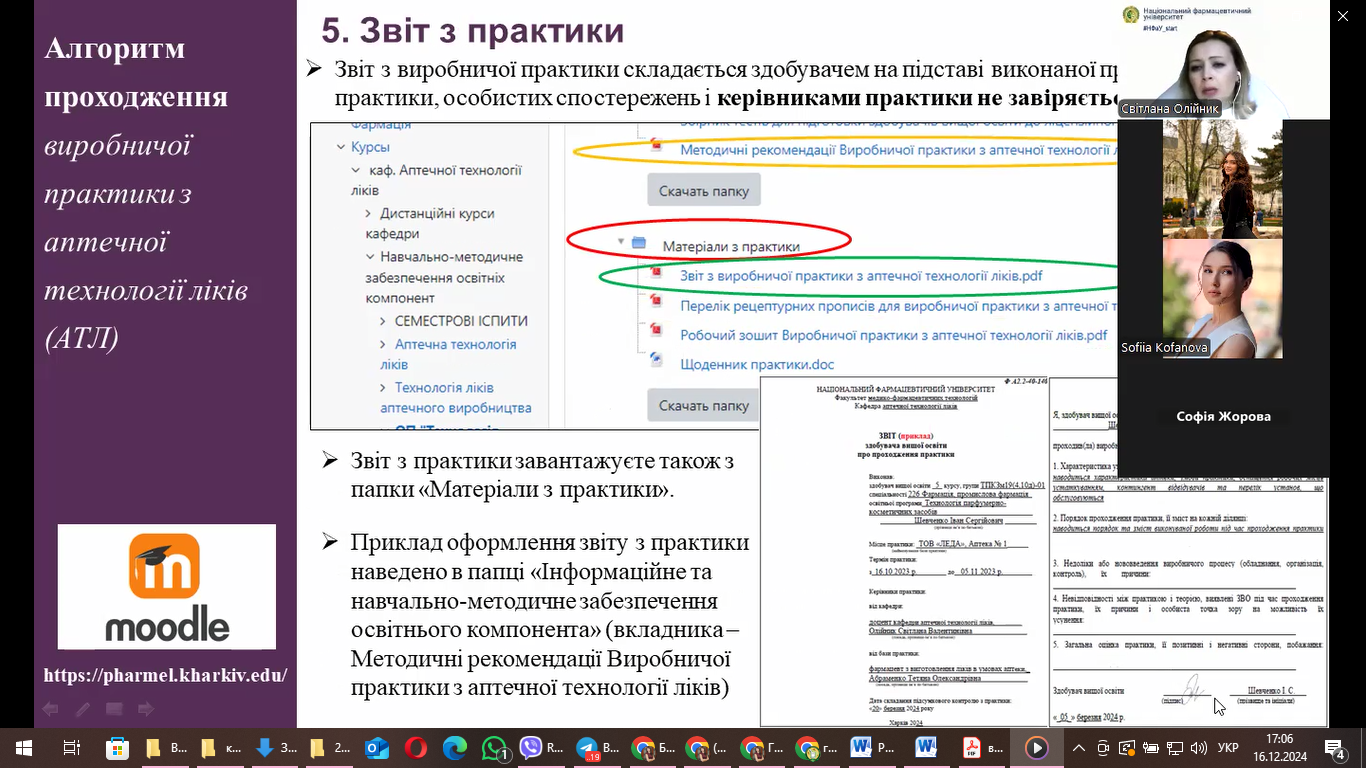Switch to Word document labeled 'Р...'
The width and height of the screenshot is (1366, 768).
coord(871,747)
